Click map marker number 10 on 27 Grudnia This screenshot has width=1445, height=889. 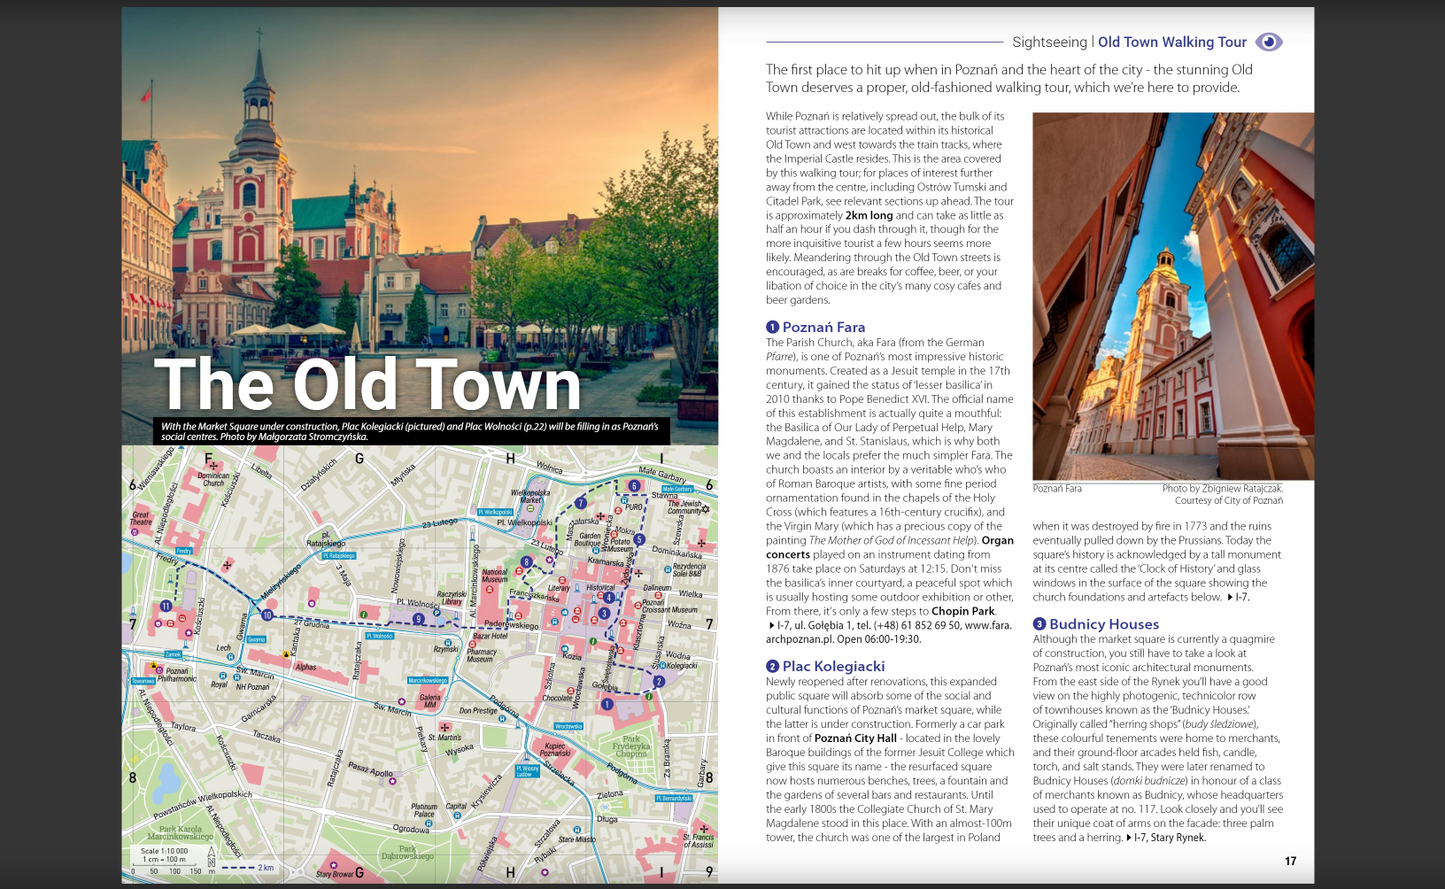pyautogui.click(x=267, y=615)
